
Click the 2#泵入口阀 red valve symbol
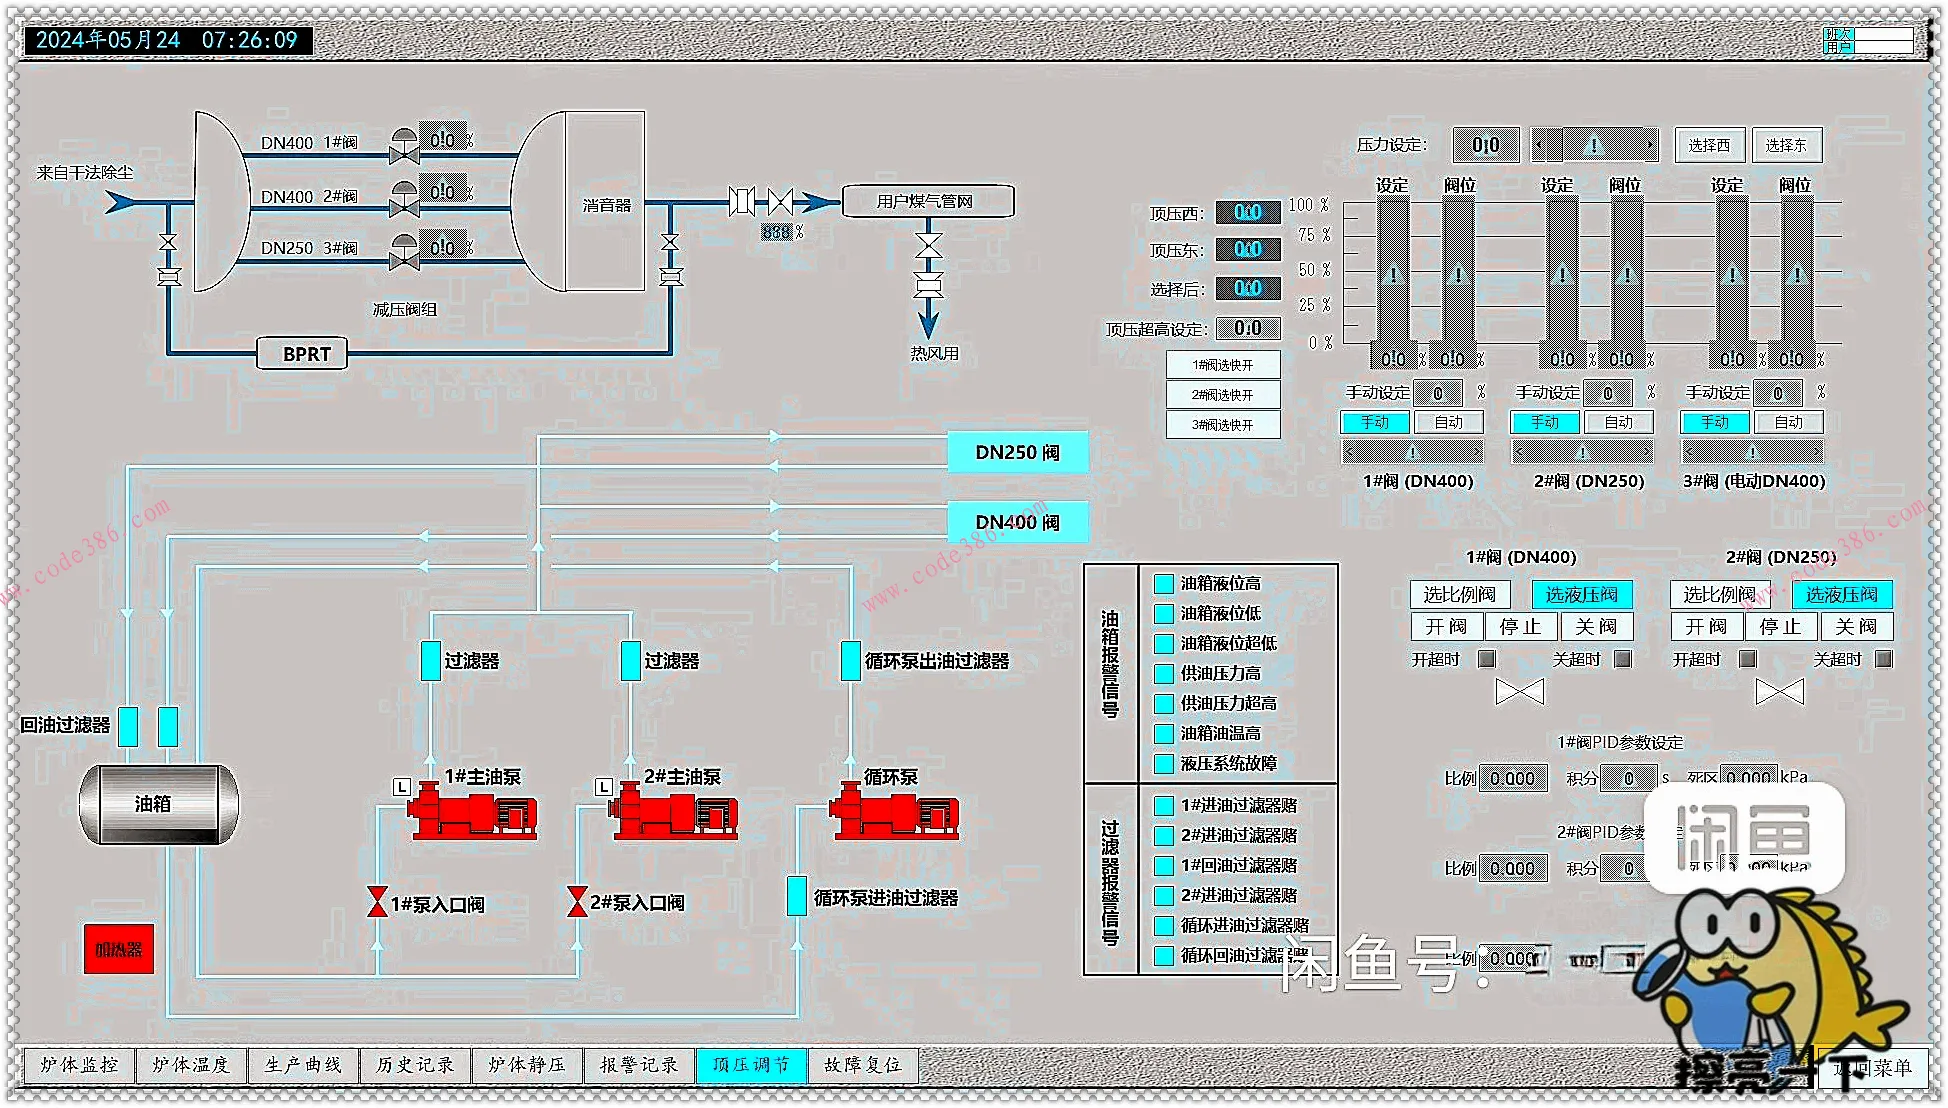(x=577, y=902)
